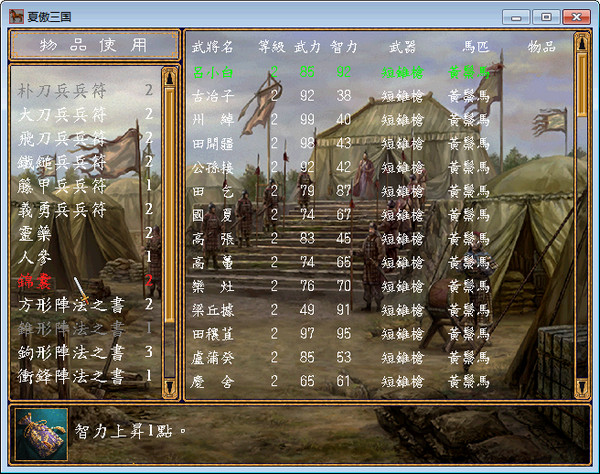The height and width of the screenshot is (474, 600).
Task: Select the 藤甲兵兵符 item
Action: point(85,186)
